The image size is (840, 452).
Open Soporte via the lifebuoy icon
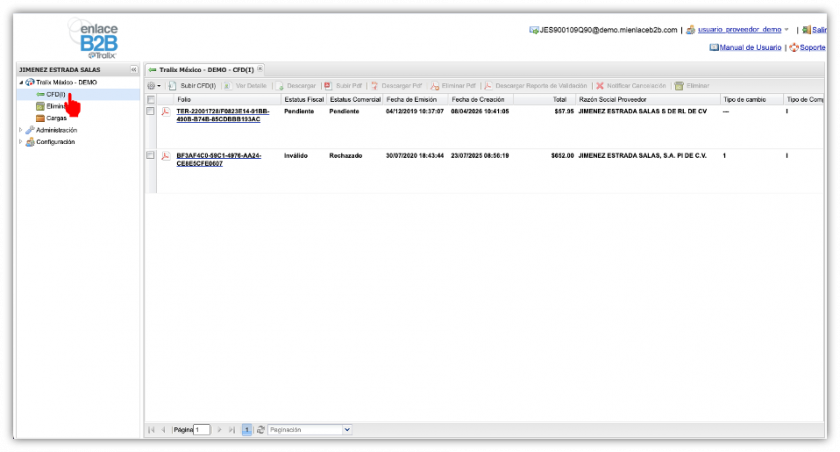[793, 47]
